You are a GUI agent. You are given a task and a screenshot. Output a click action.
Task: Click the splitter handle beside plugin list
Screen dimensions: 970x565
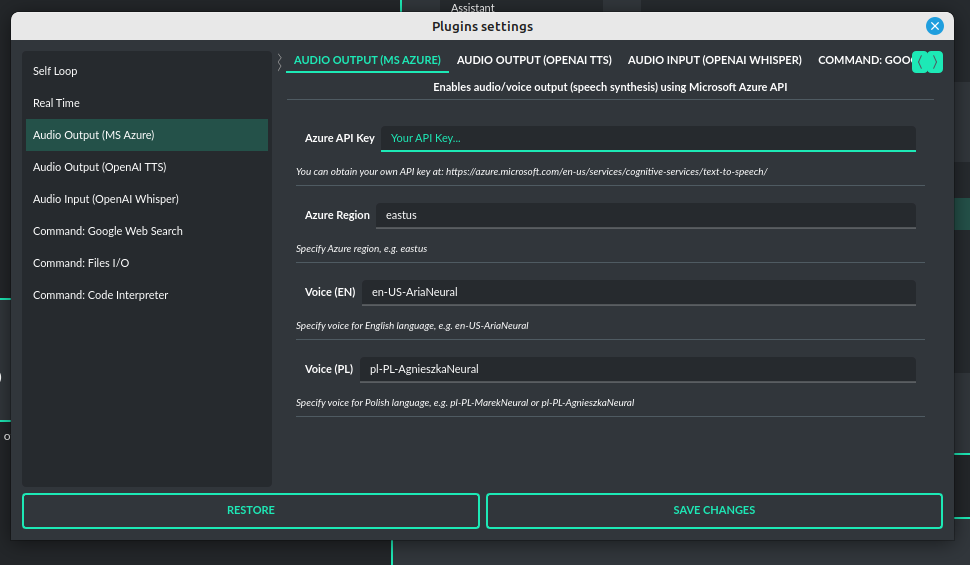coord(279,62)
